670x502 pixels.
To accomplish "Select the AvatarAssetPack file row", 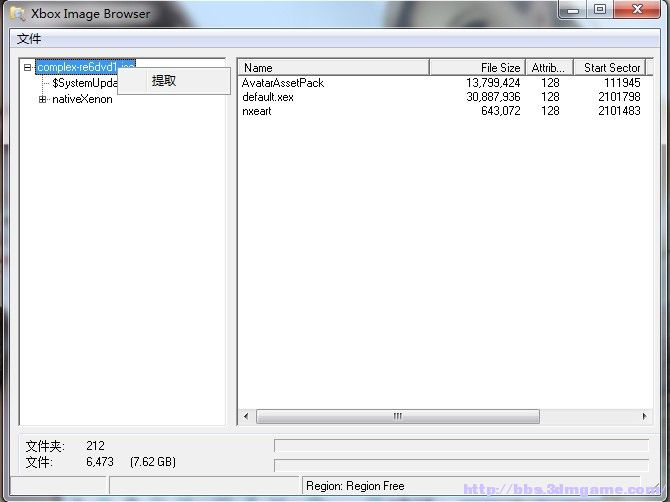I will tap(283, 83).
